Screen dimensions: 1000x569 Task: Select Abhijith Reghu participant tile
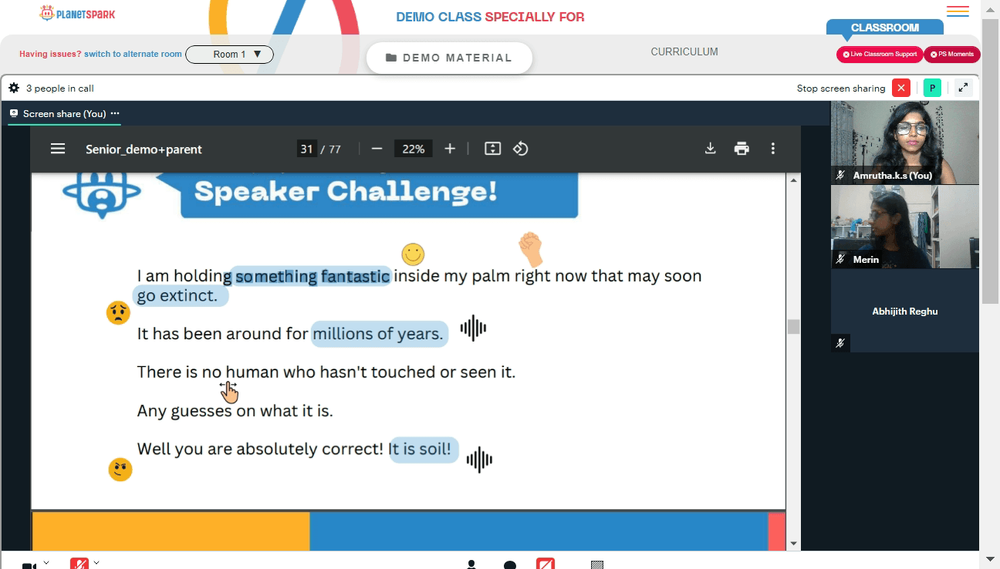point(904,311)
